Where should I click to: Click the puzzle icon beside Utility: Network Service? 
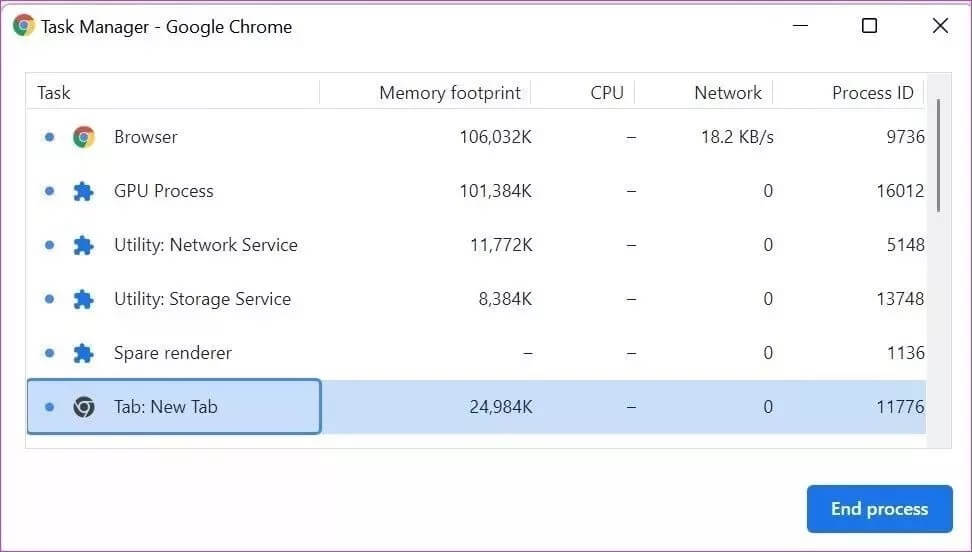click(84, 245)
